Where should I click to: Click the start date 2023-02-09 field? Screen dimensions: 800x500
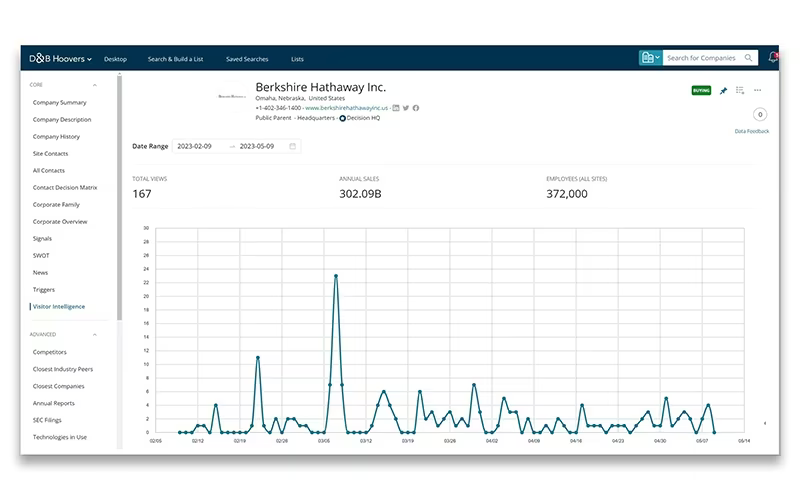194,146
